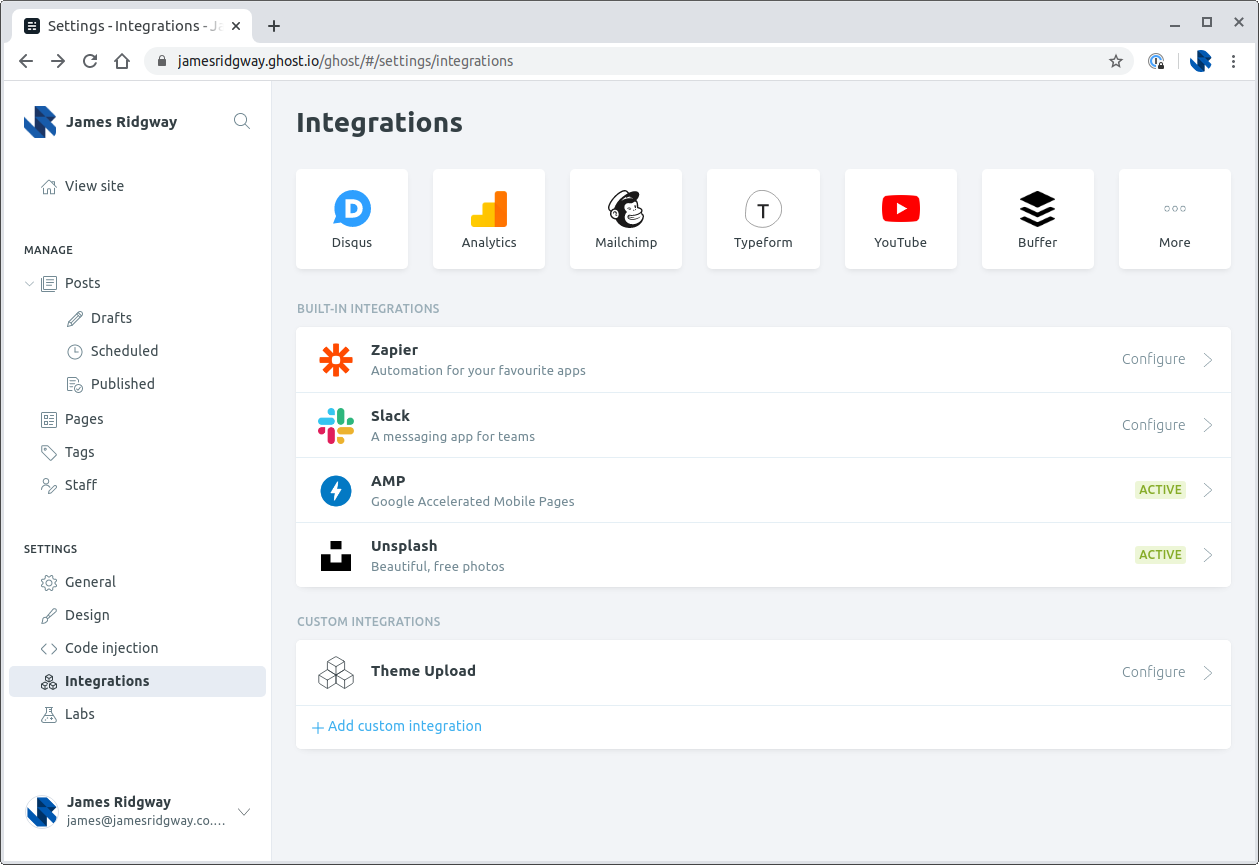Click the blue logo icon in Chrome toolbar
Image resolution: width=1259 pixels, height=865 pixels.
[1201, 61]
